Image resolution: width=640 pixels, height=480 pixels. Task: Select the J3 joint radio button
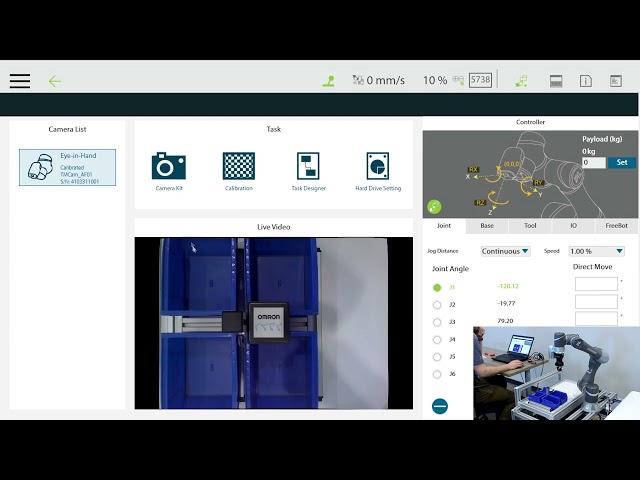pos(437,322)
